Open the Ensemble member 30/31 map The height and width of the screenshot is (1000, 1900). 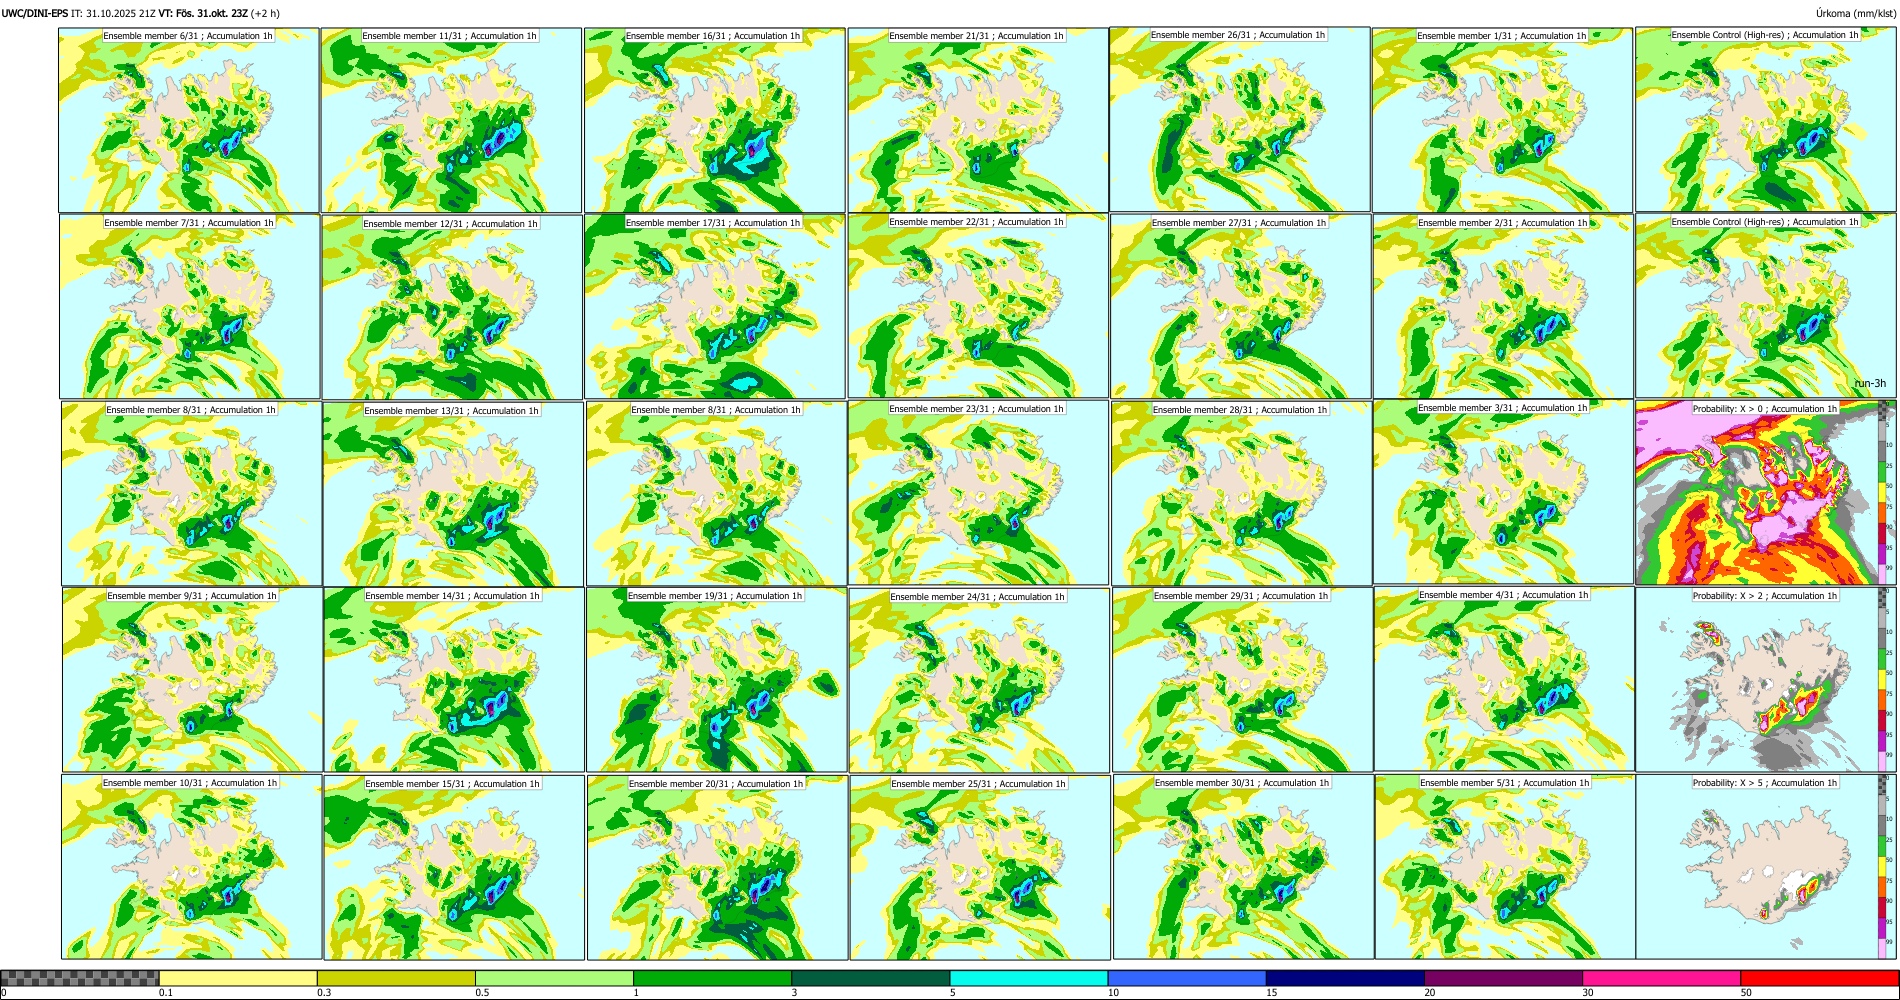click(1243, 867)
